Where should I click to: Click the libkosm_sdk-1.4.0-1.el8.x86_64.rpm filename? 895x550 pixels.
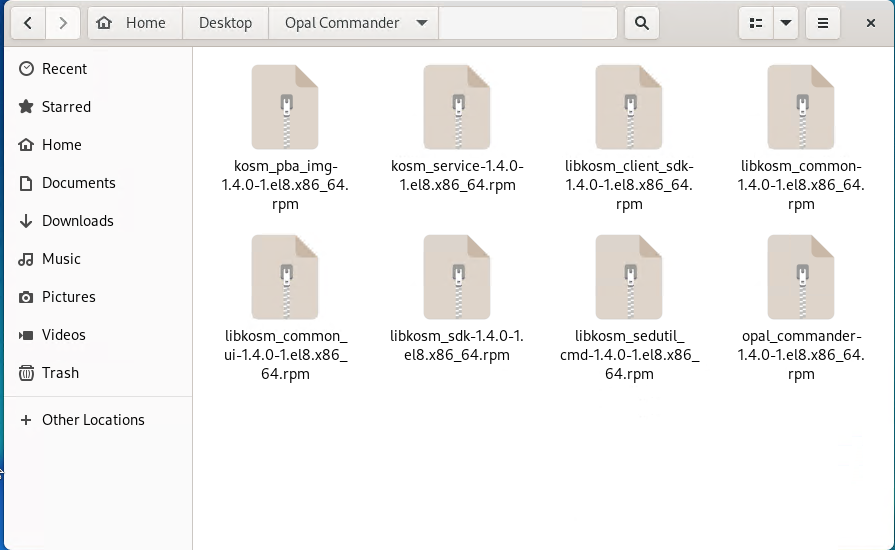coord(457,345)
